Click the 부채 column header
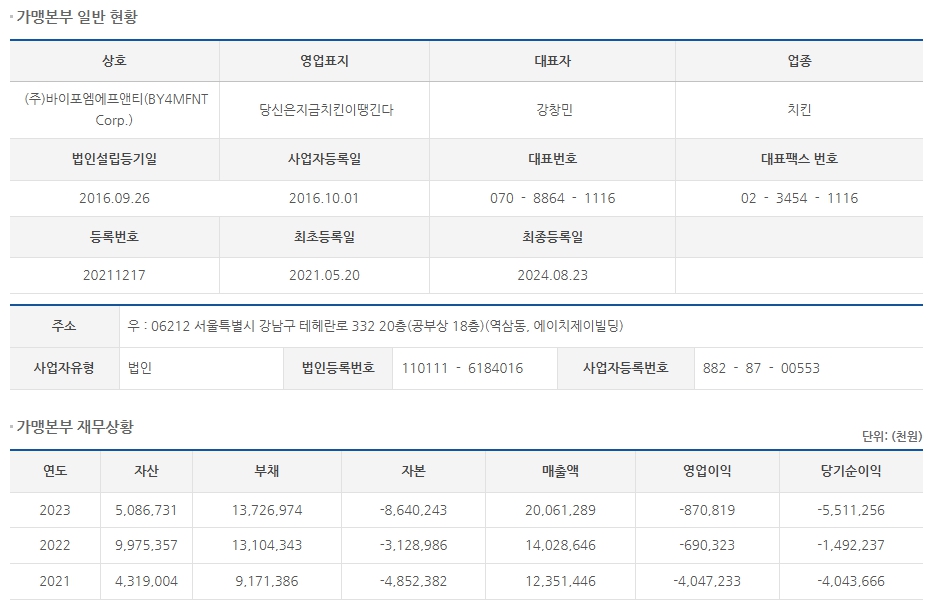935x607 pixels. tap(267, 471)
